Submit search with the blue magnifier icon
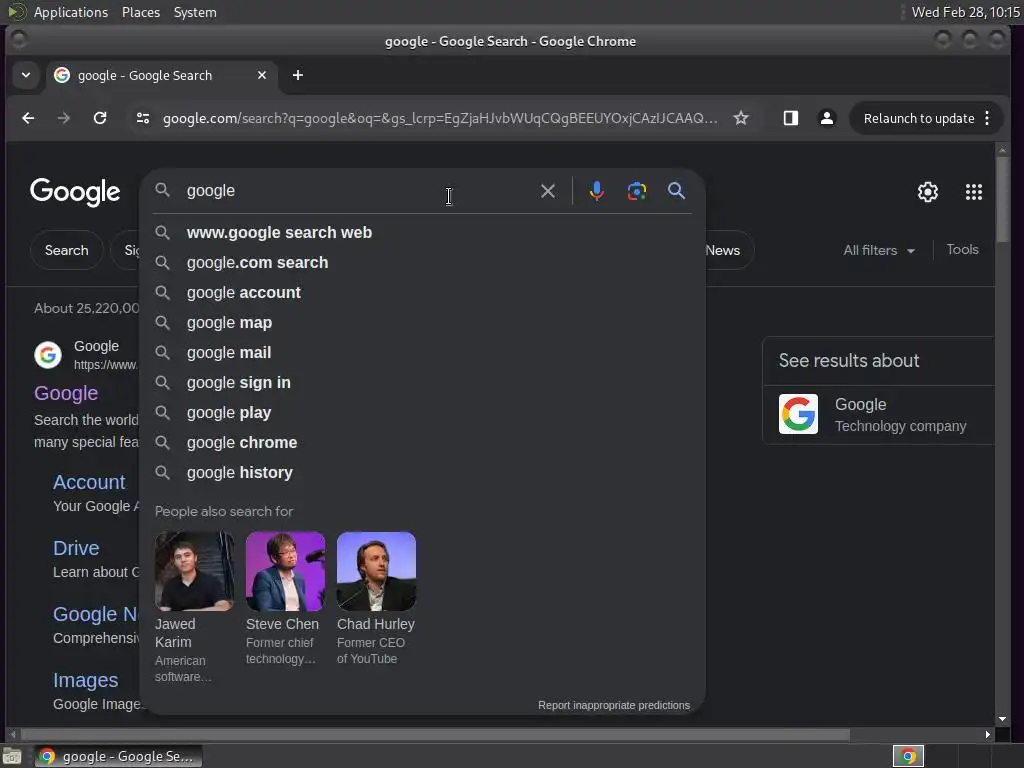 click(x=677, y=191)
